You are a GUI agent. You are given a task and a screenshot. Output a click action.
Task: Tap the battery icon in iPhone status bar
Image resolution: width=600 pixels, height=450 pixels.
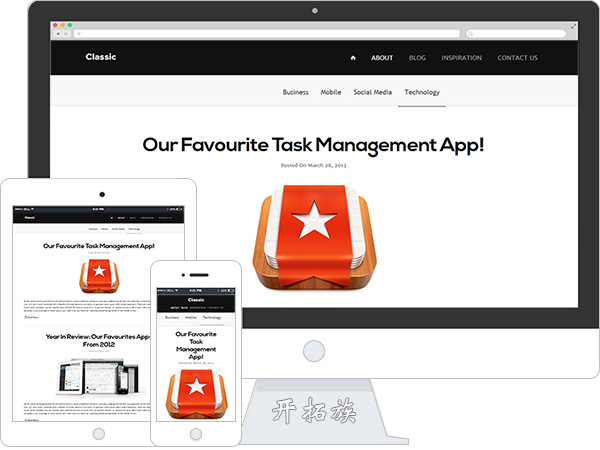coord(231,291)
